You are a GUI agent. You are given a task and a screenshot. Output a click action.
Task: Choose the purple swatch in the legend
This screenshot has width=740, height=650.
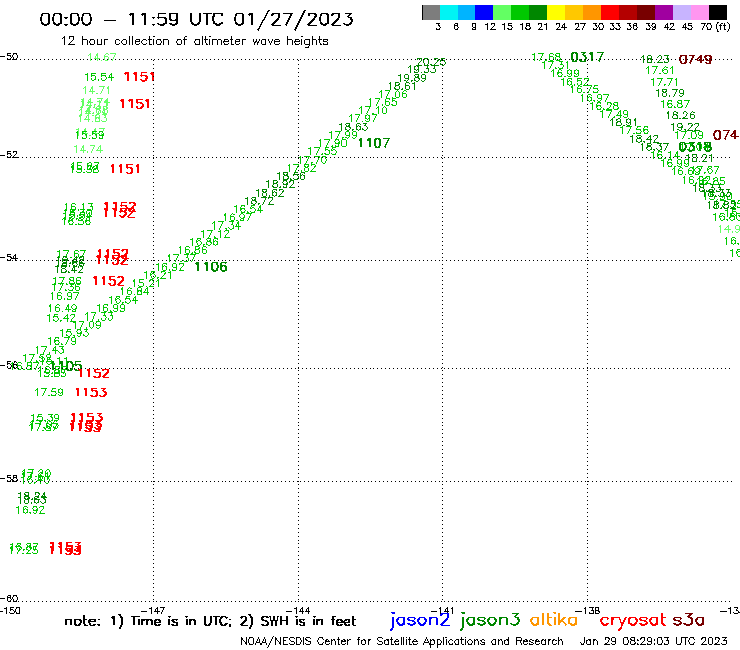click(x=664, y=12)
